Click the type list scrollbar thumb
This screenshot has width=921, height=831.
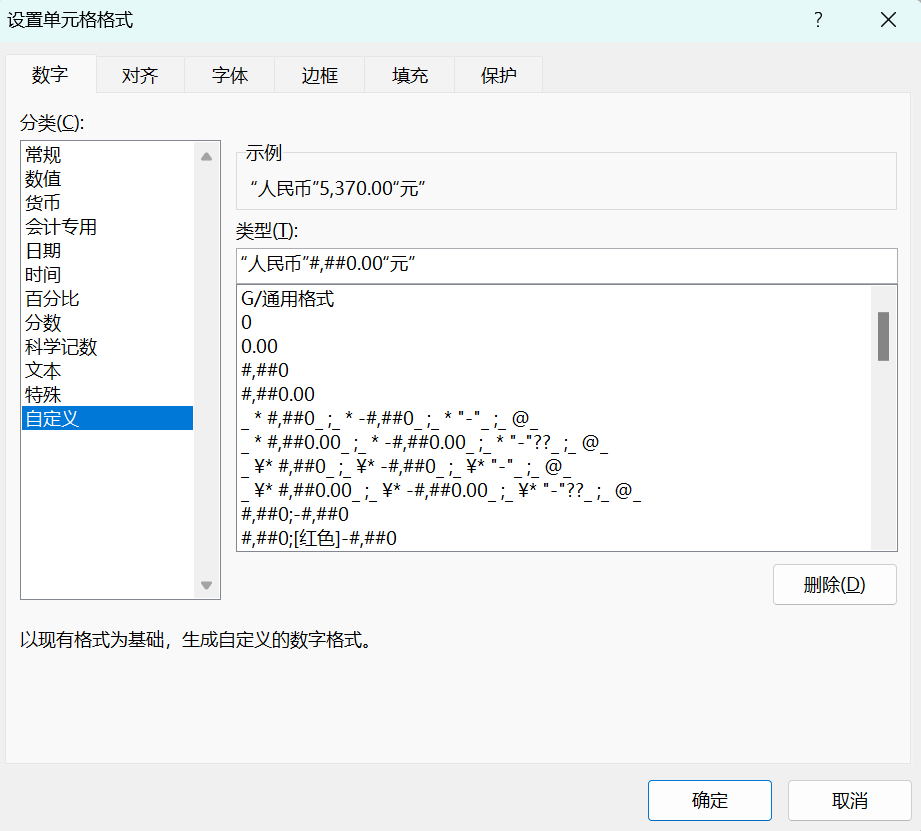(x=883, y=337)
